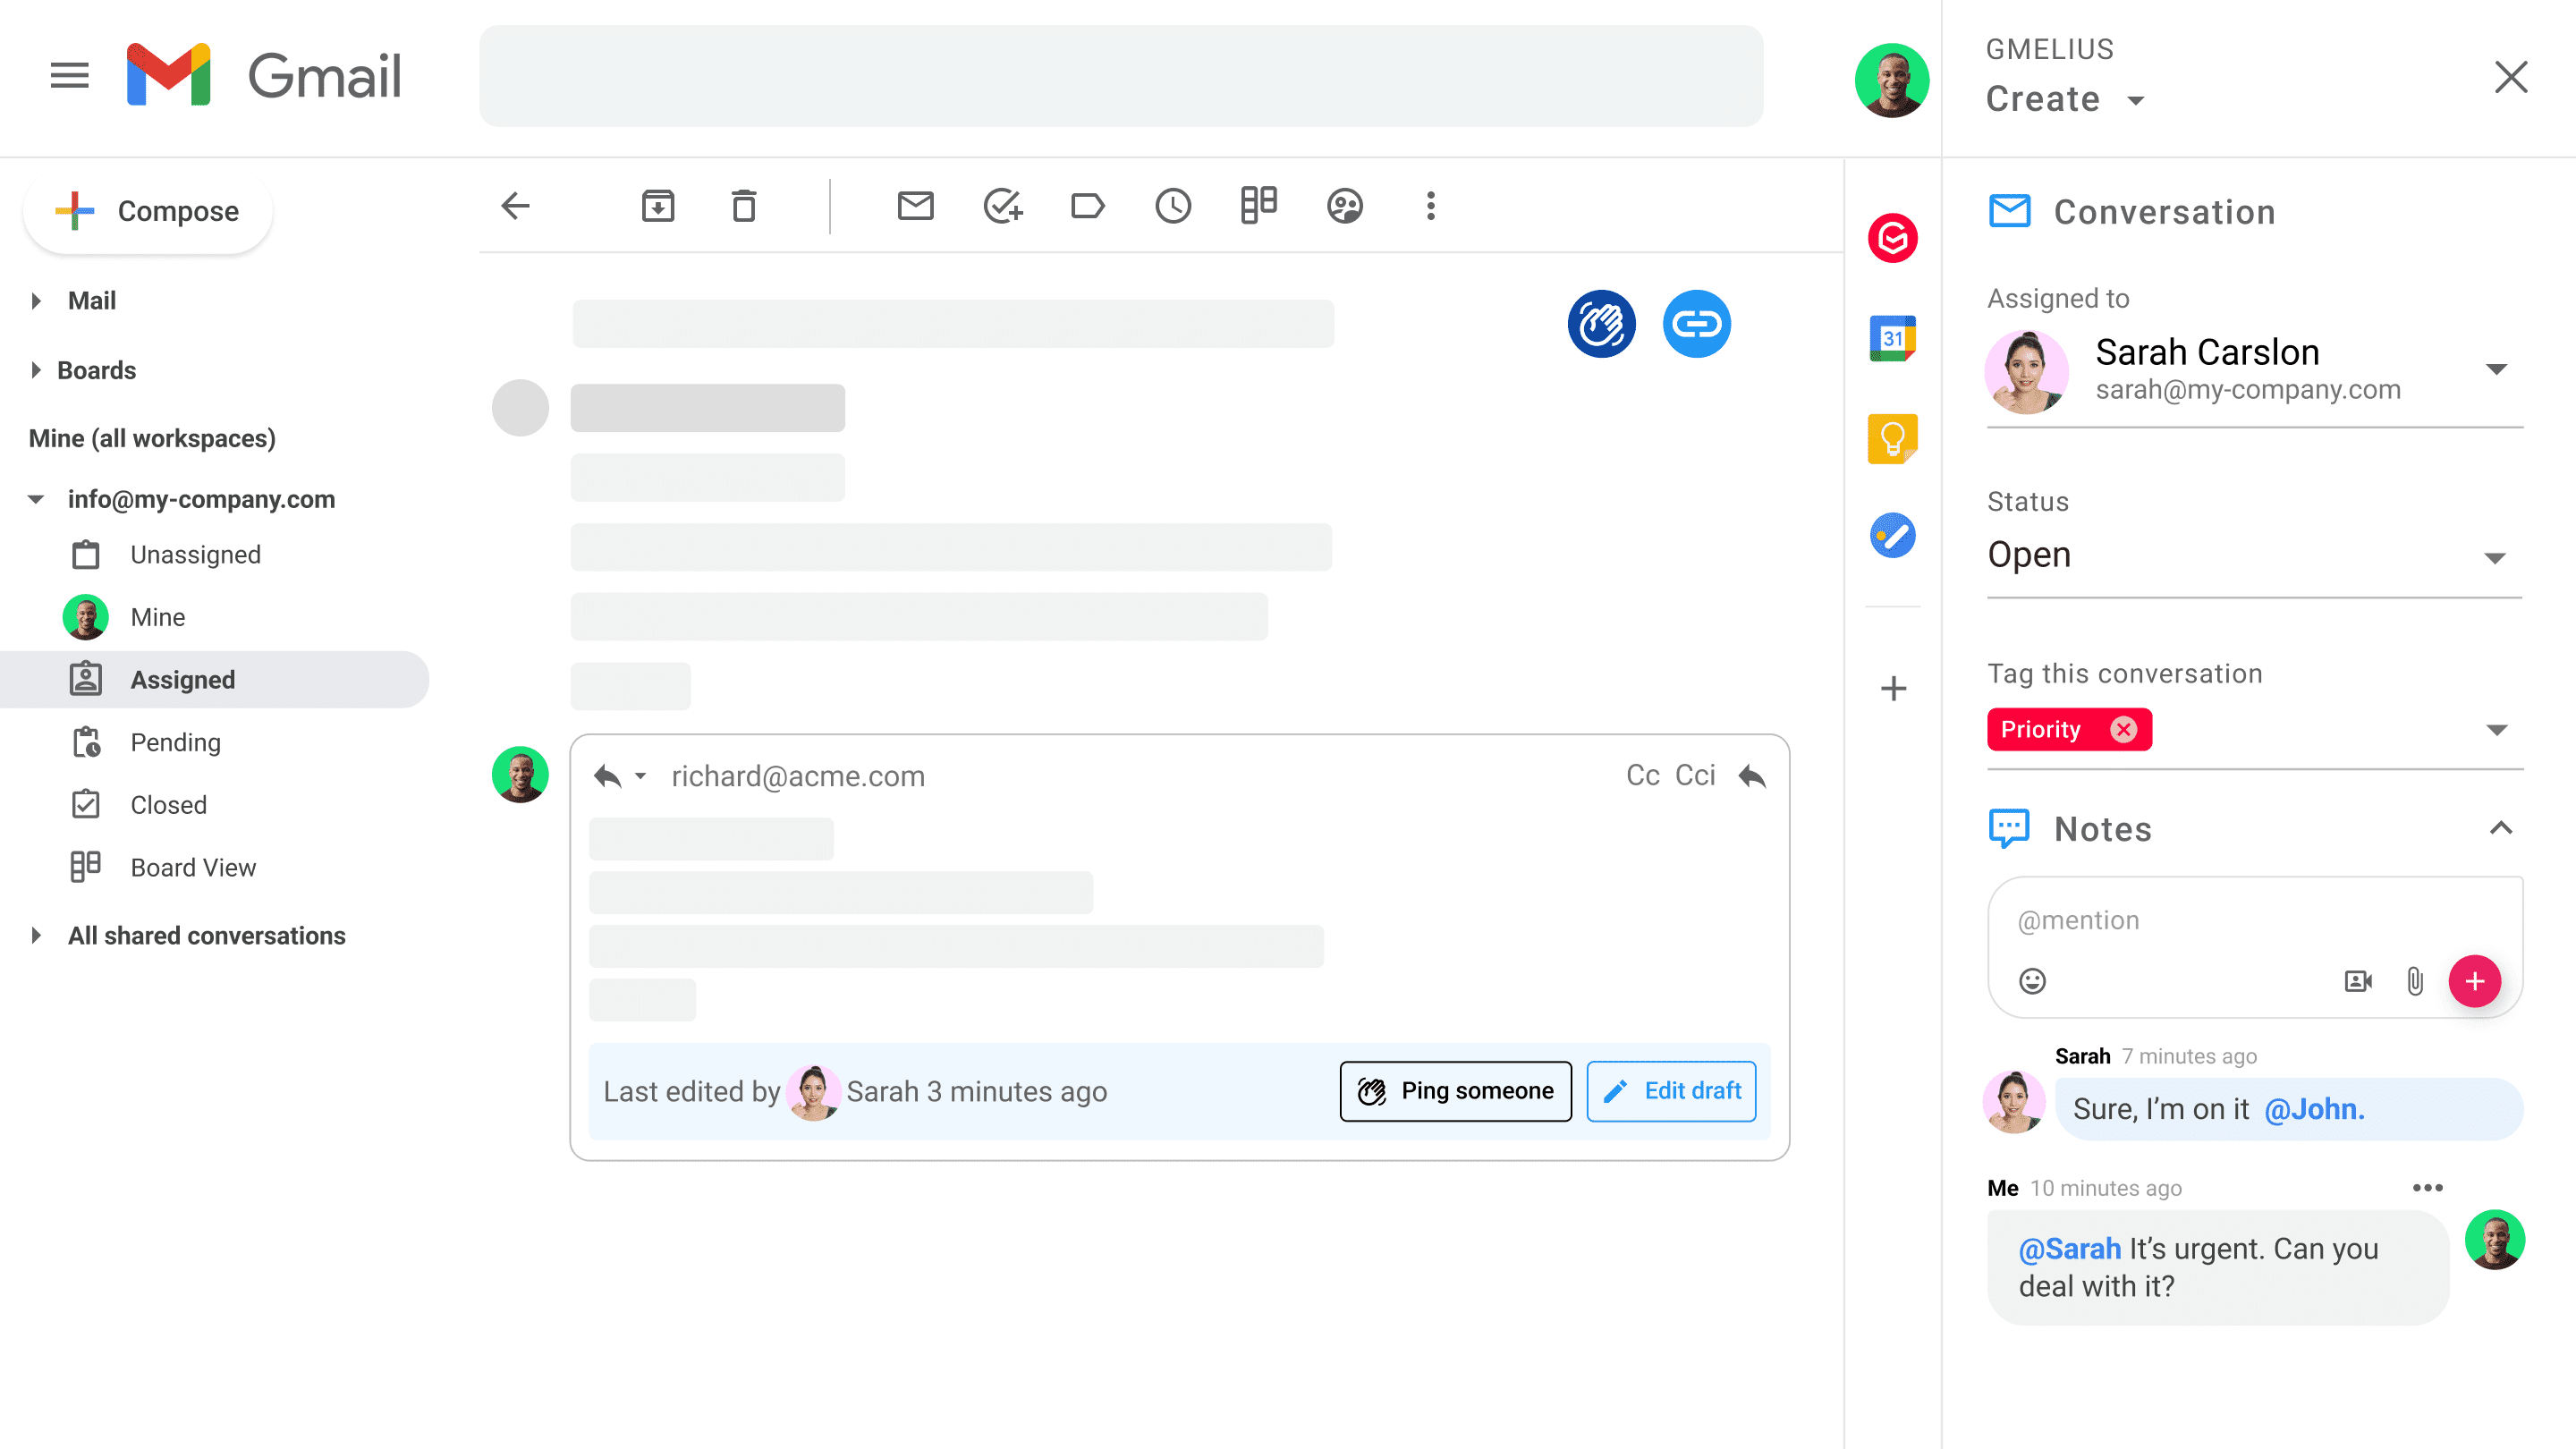Remove the Priority tag label
This screenshot has width=2576, height=1449.
(x=2125, y=727)
